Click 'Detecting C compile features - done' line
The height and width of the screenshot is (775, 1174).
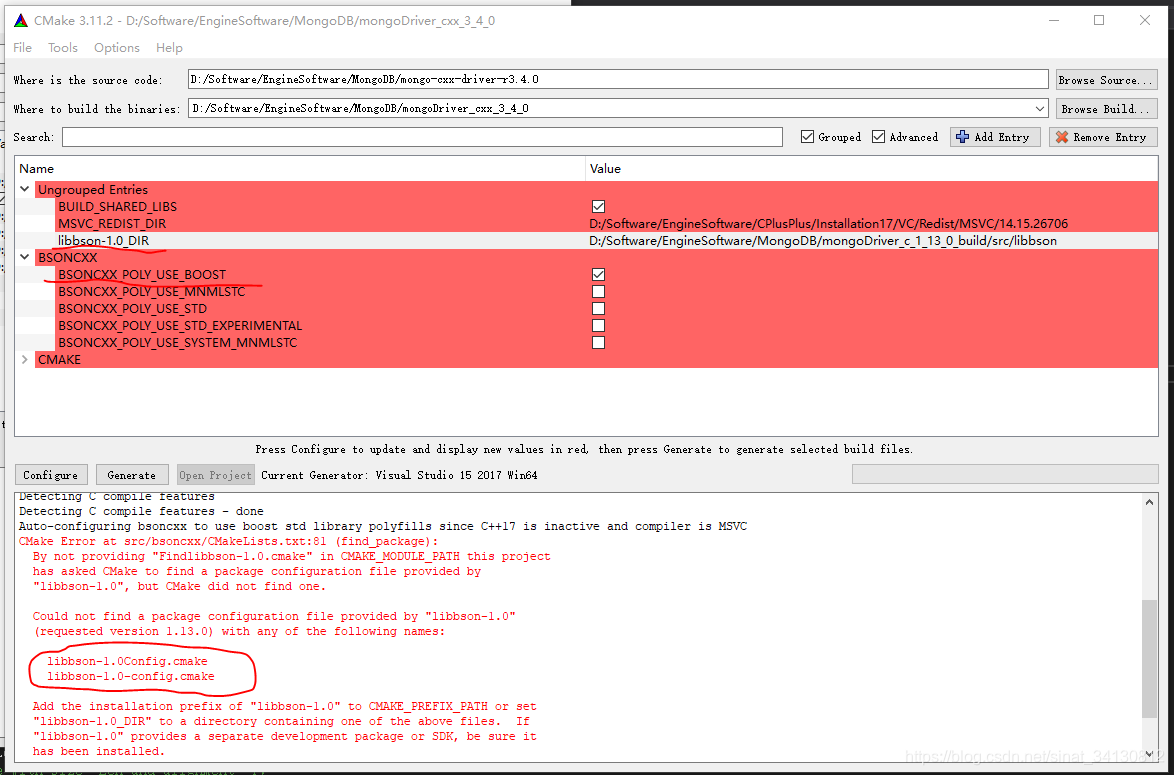141,511
